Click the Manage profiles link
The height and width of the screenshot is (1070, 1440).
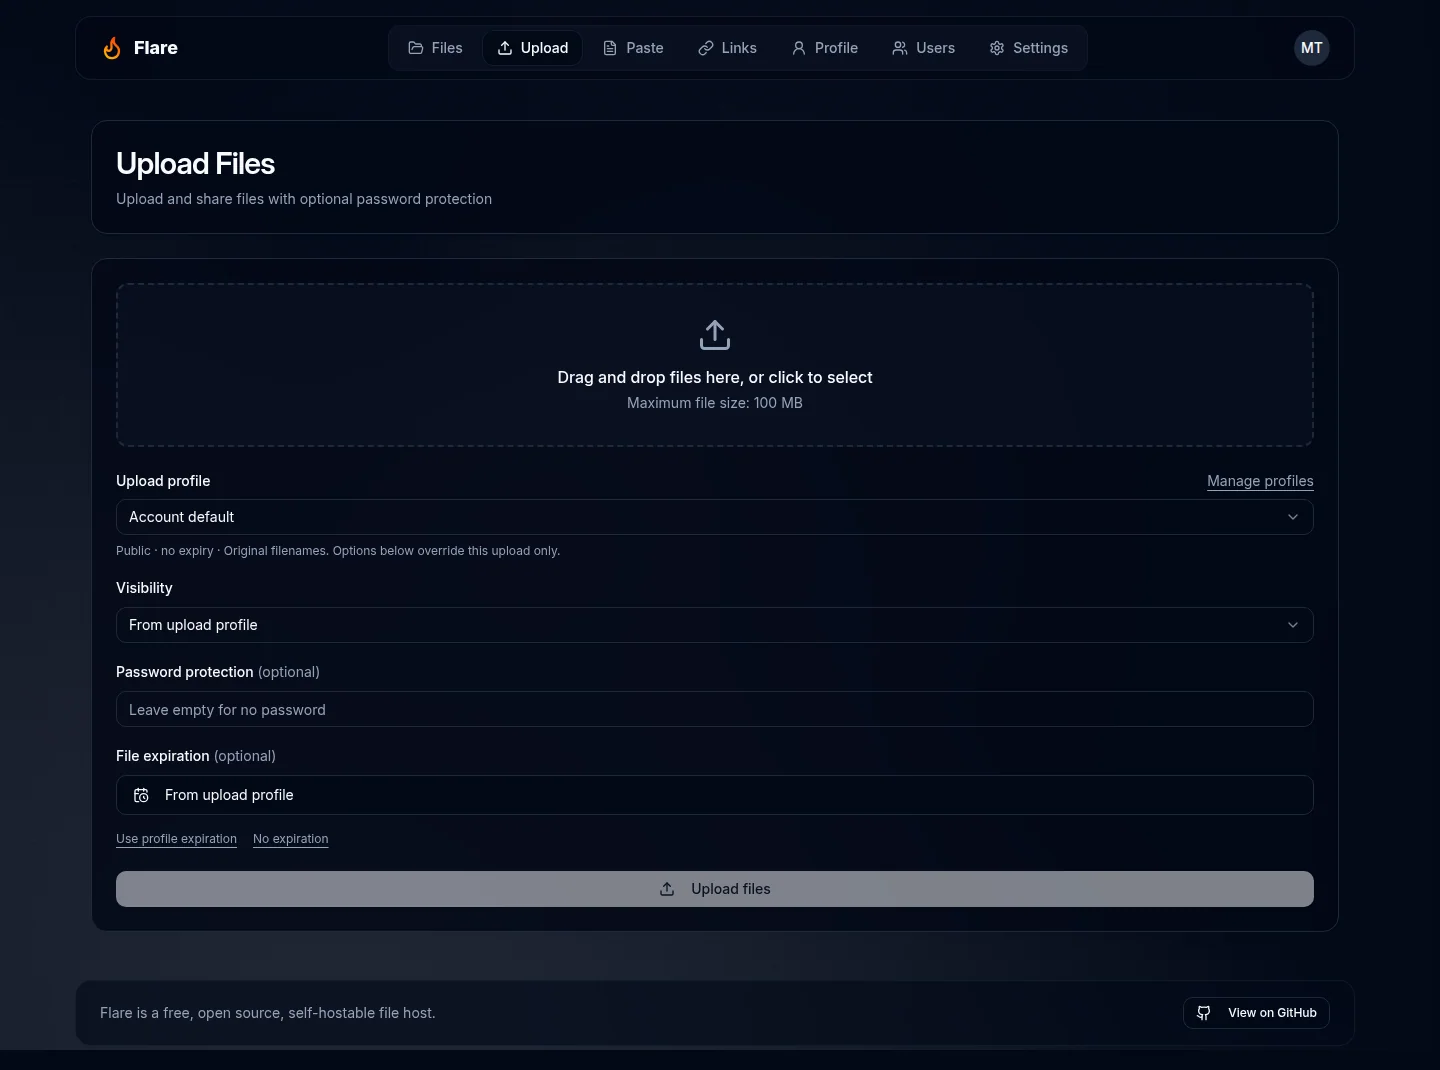point(1260,481)
